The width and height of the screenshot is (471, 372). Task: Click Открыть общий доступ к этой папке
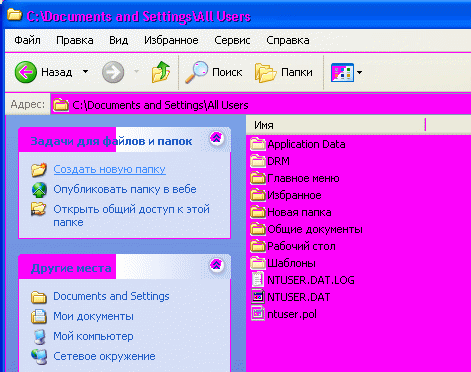pos(132,216)
